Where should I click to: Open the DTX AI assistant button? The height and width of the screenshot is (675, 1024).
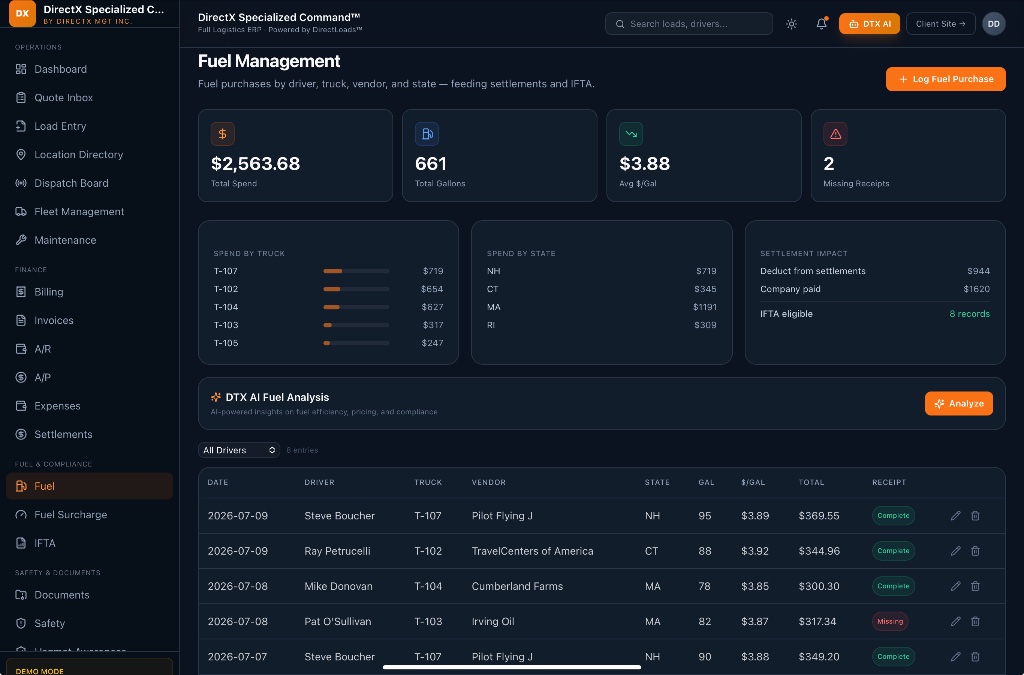coord(869,24)
